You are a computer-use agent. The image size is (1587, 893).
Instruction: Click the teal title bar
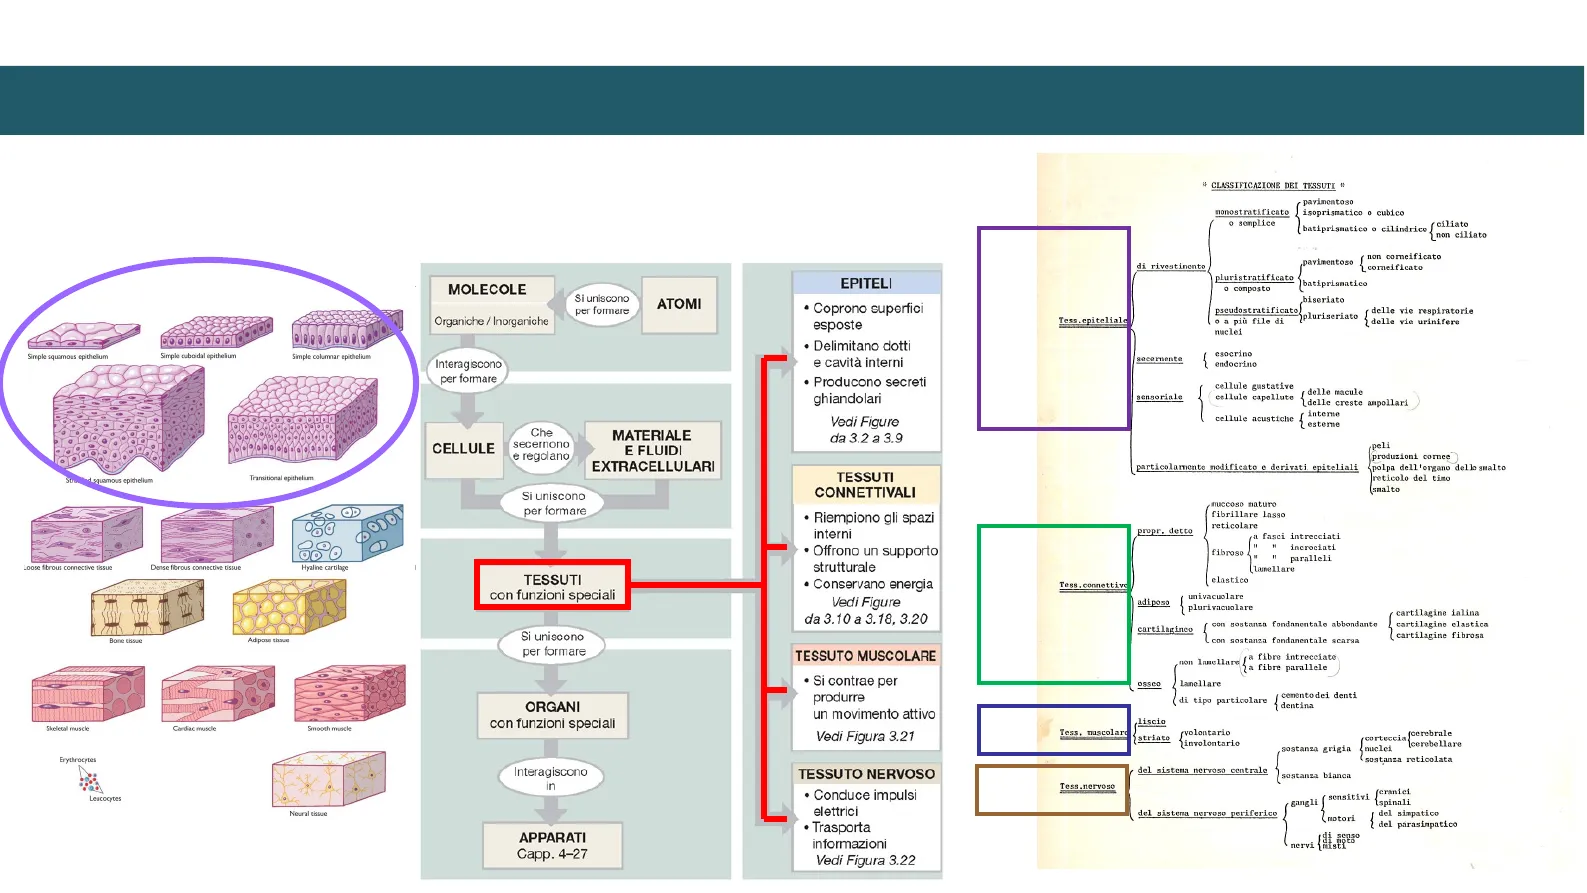click(792, 100)
